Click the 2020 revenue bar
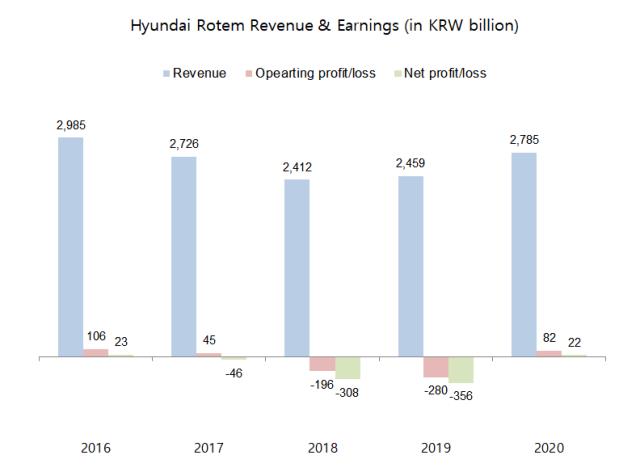Viewport: 640px width, 472px height. click(x=524, y=255)
